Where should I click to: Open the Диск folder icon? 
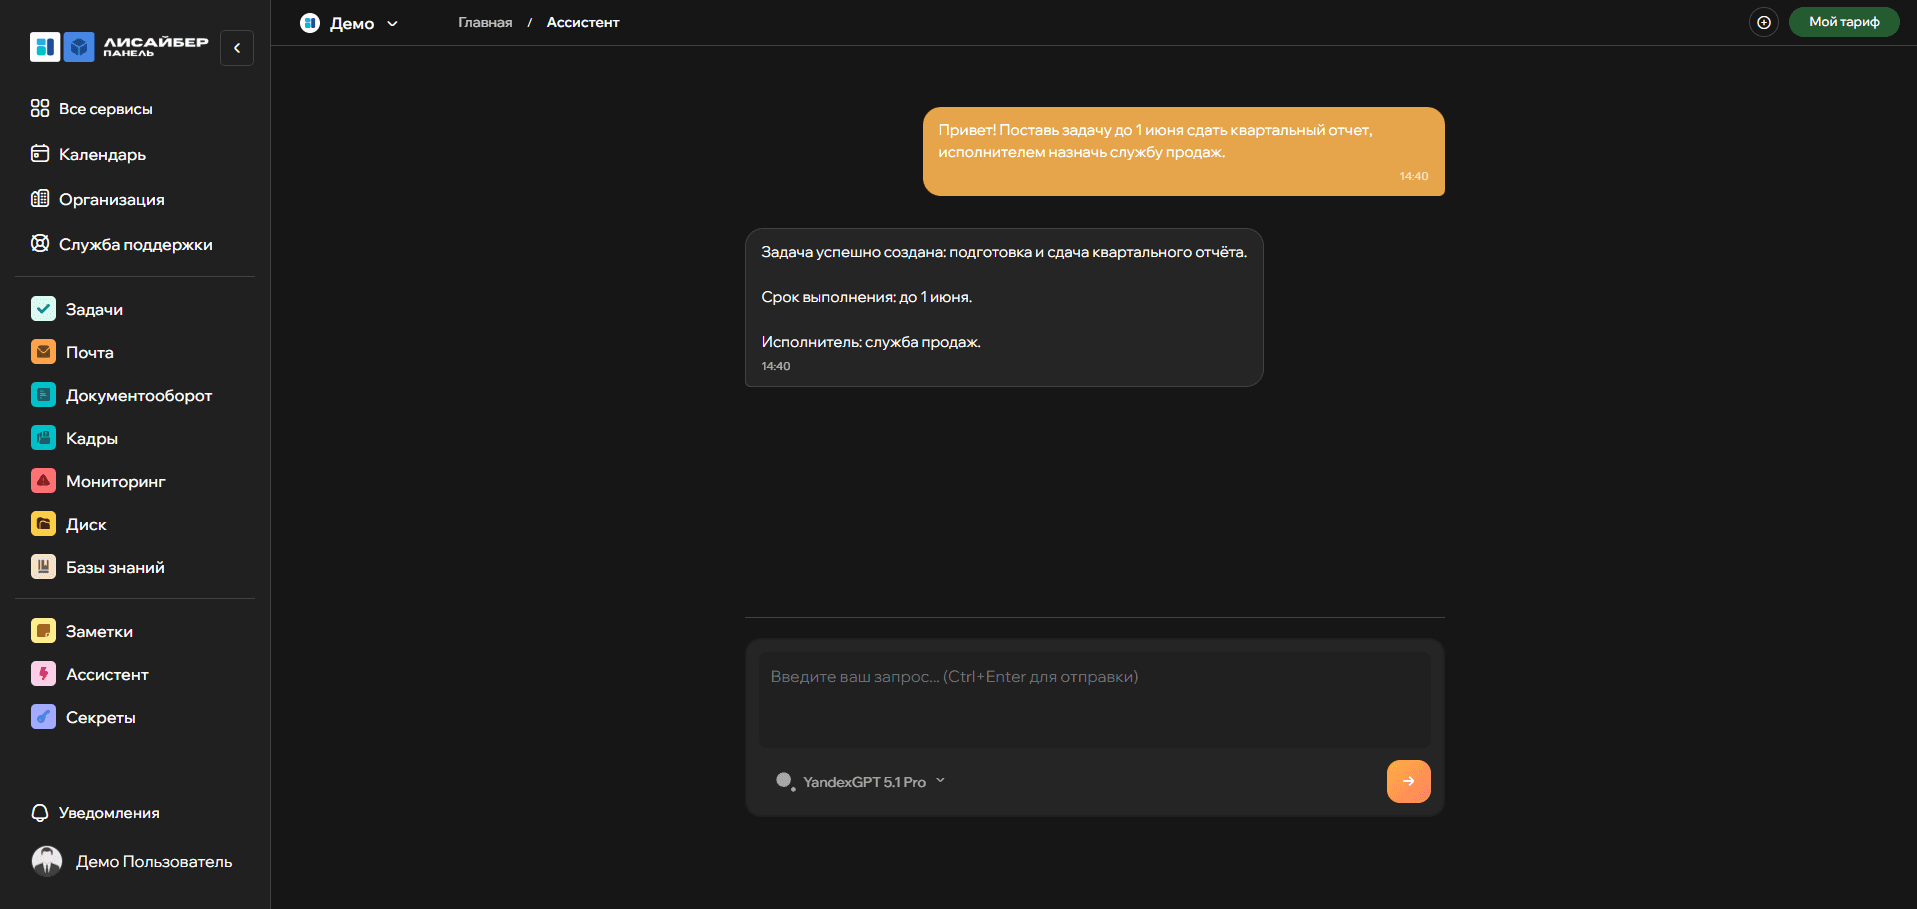43,524
